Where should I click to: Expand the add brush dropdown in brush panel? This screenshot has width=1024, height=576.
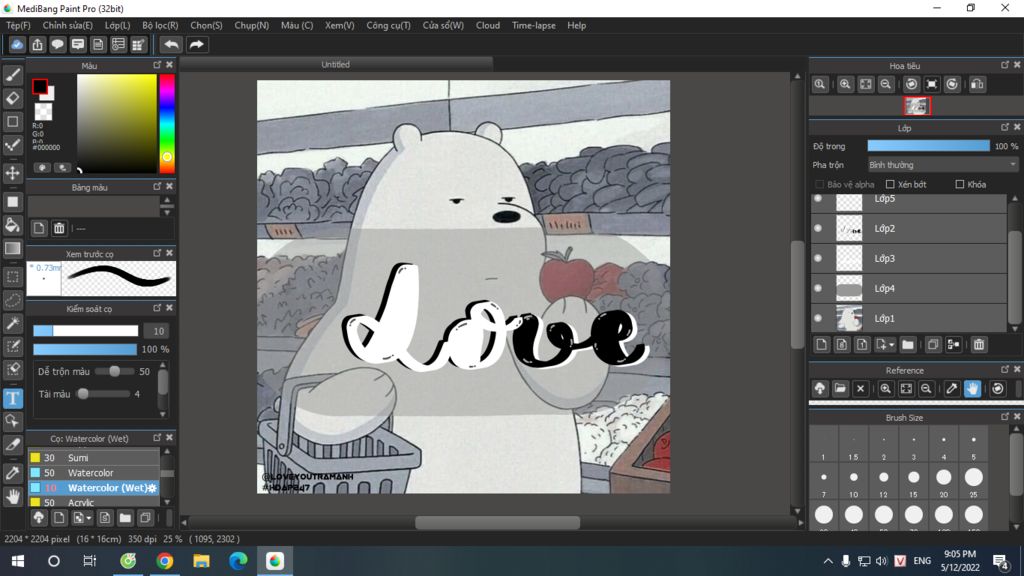89,519
